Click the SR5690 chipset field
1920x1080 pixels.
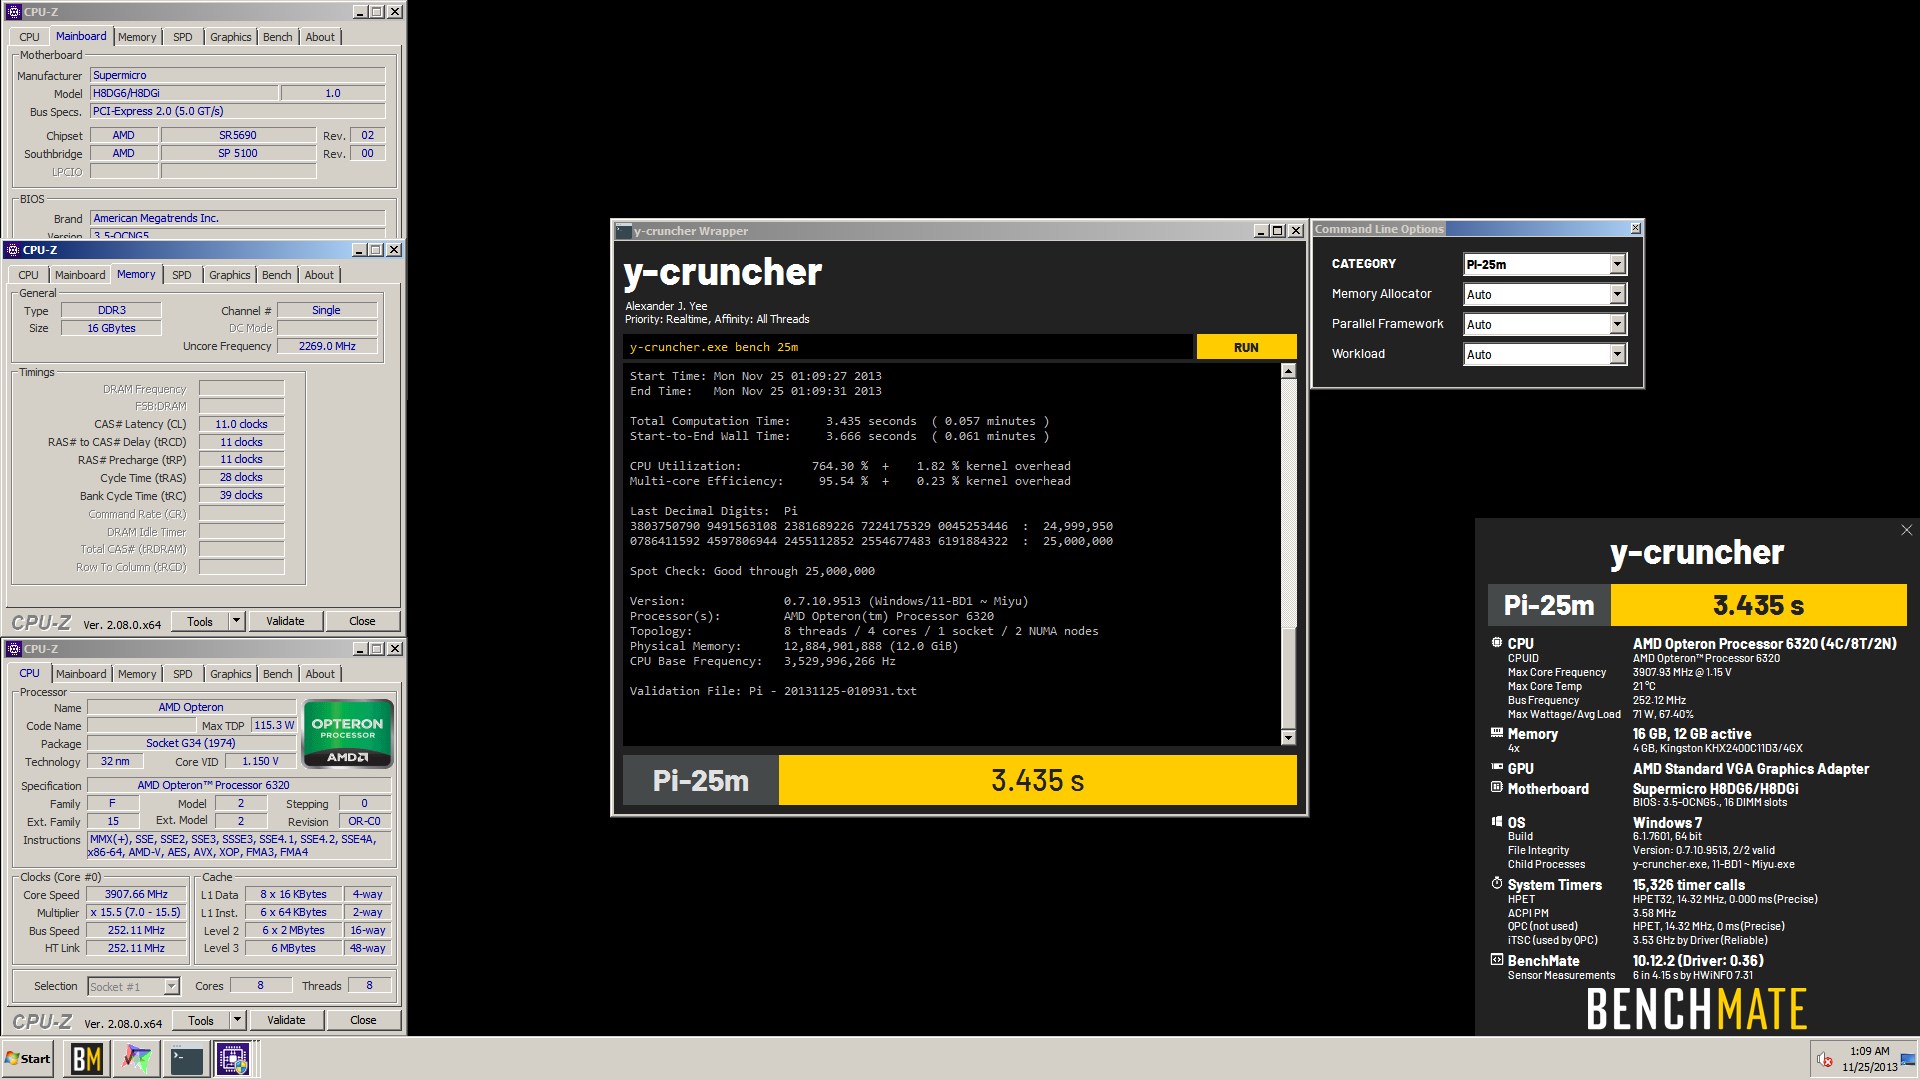coord(238,135)
